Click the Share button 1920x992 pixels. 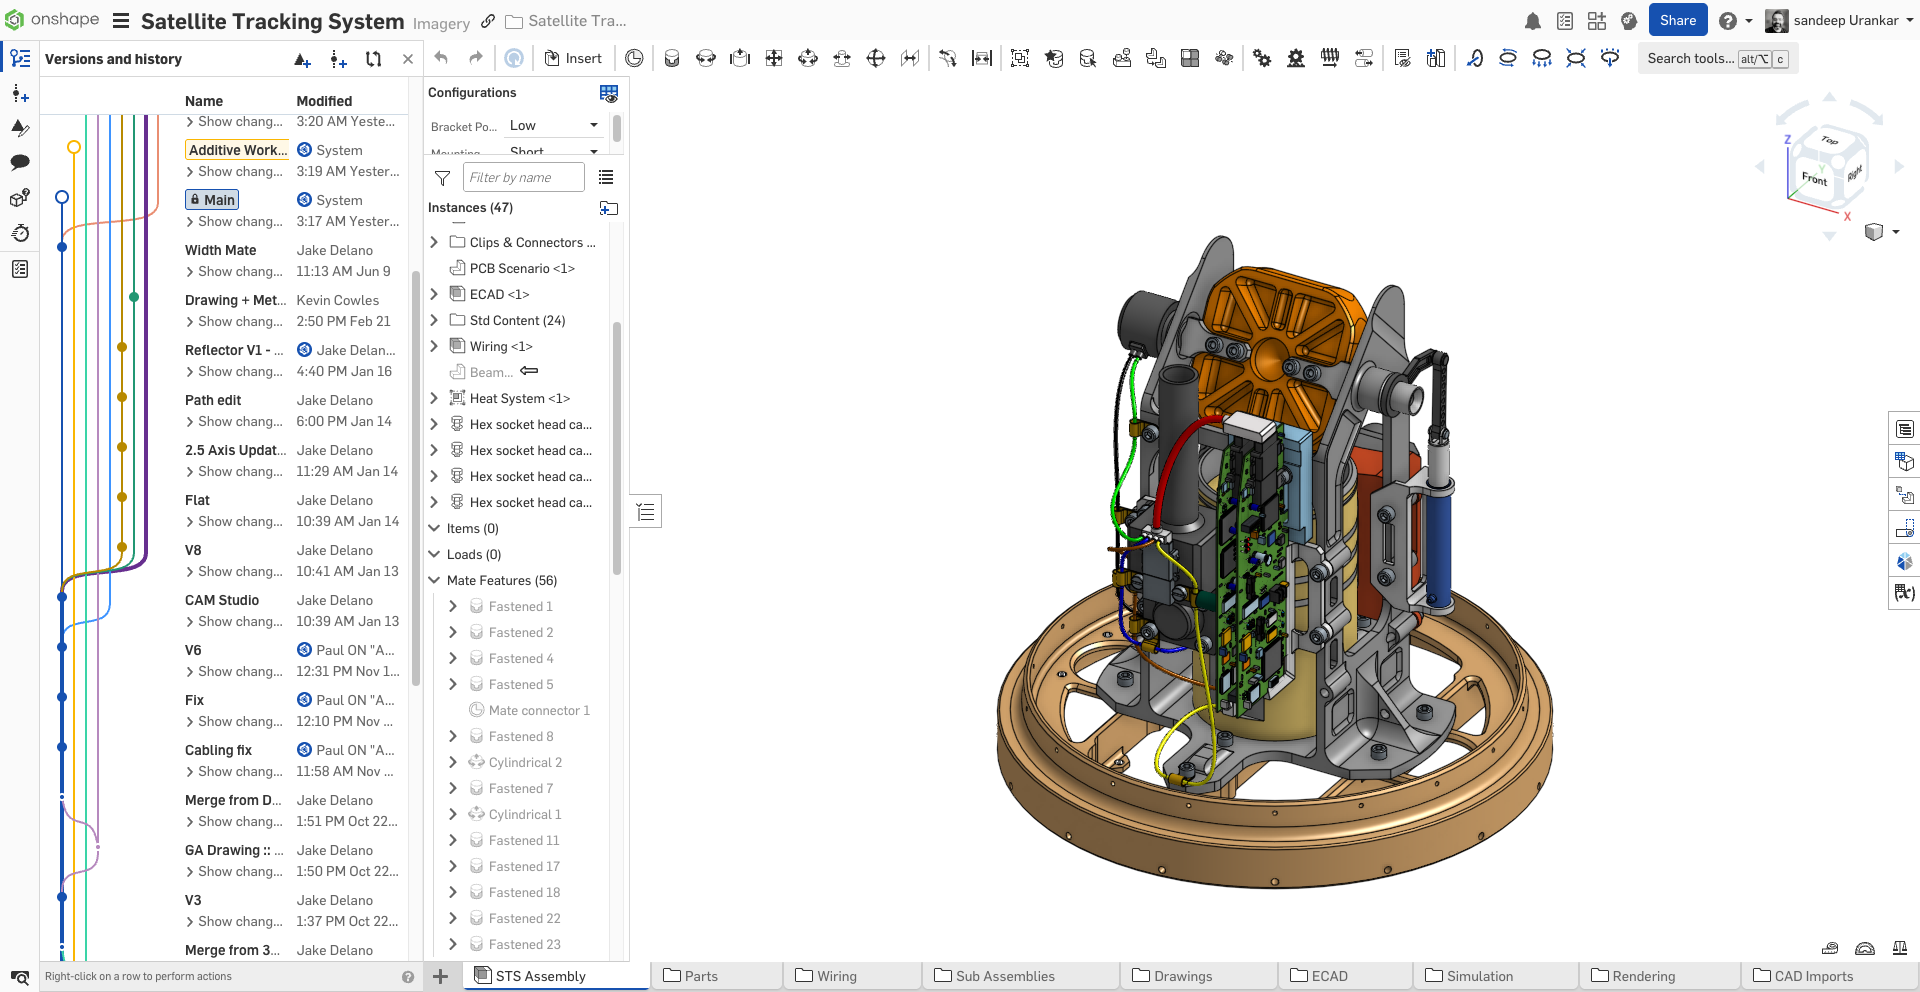coord(1678,21)
